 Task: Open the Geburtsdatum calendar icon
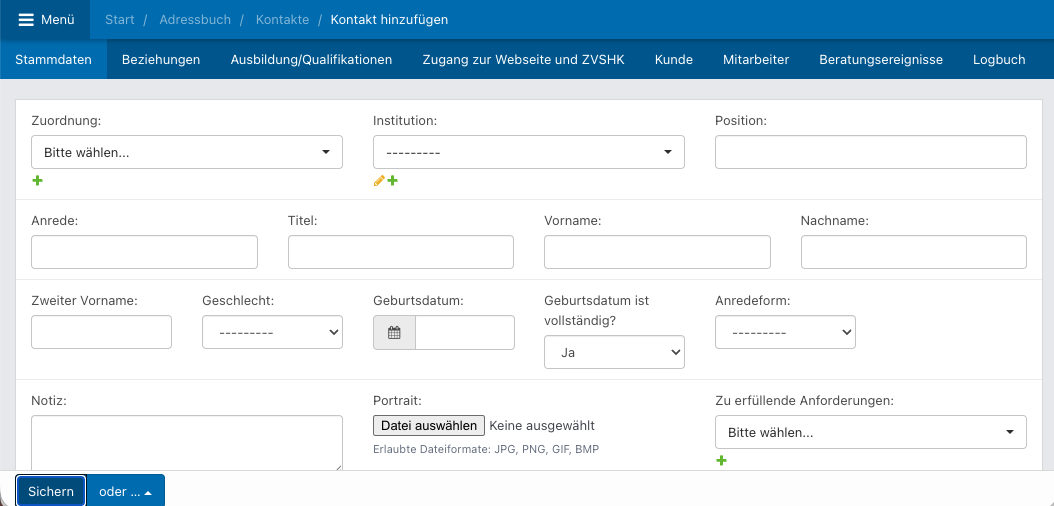pyautogui.click(x=395, y=332)
